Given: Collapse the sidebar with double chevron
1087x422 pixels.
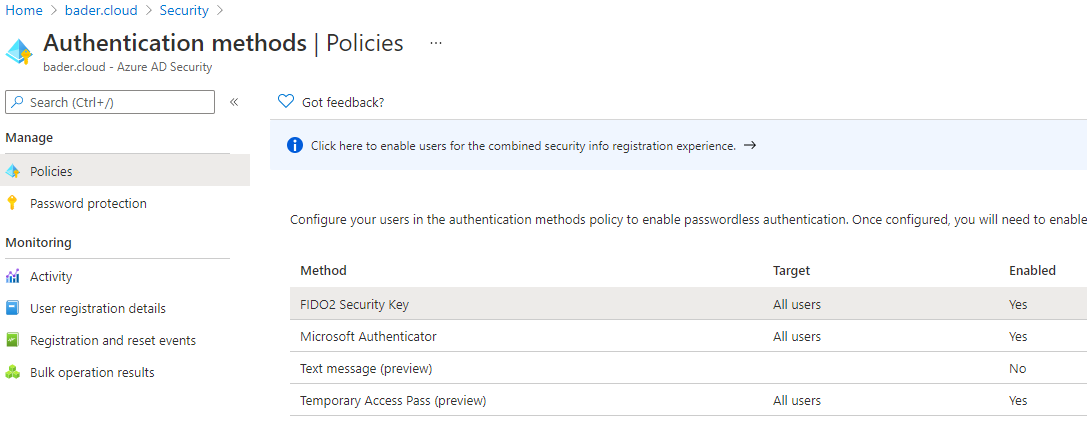Looking at the screenshot, I should coord(234,102).
